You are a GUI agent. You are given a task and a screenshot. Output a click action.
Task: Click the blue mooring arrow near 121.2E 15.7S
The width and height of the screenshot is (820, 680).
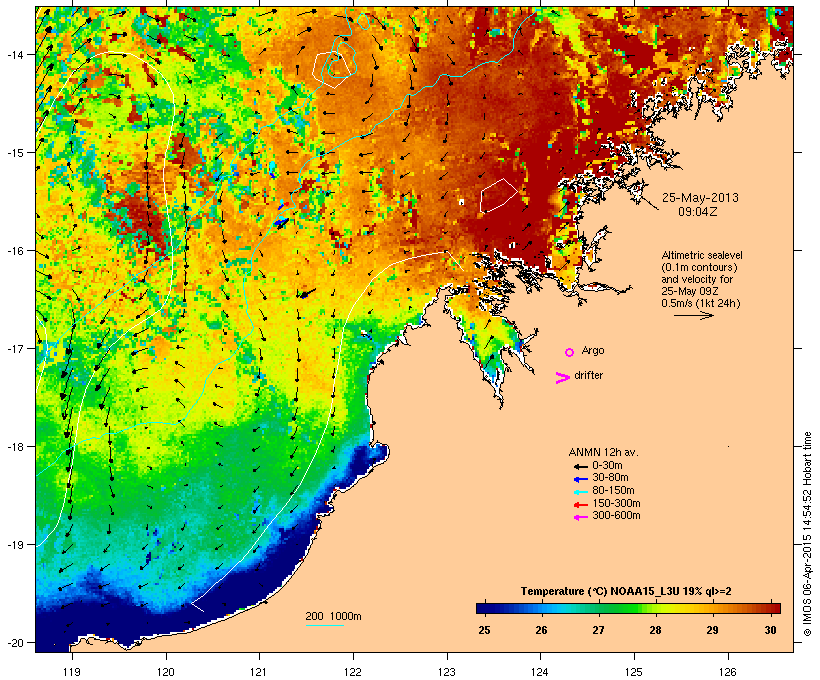(281, 223)
